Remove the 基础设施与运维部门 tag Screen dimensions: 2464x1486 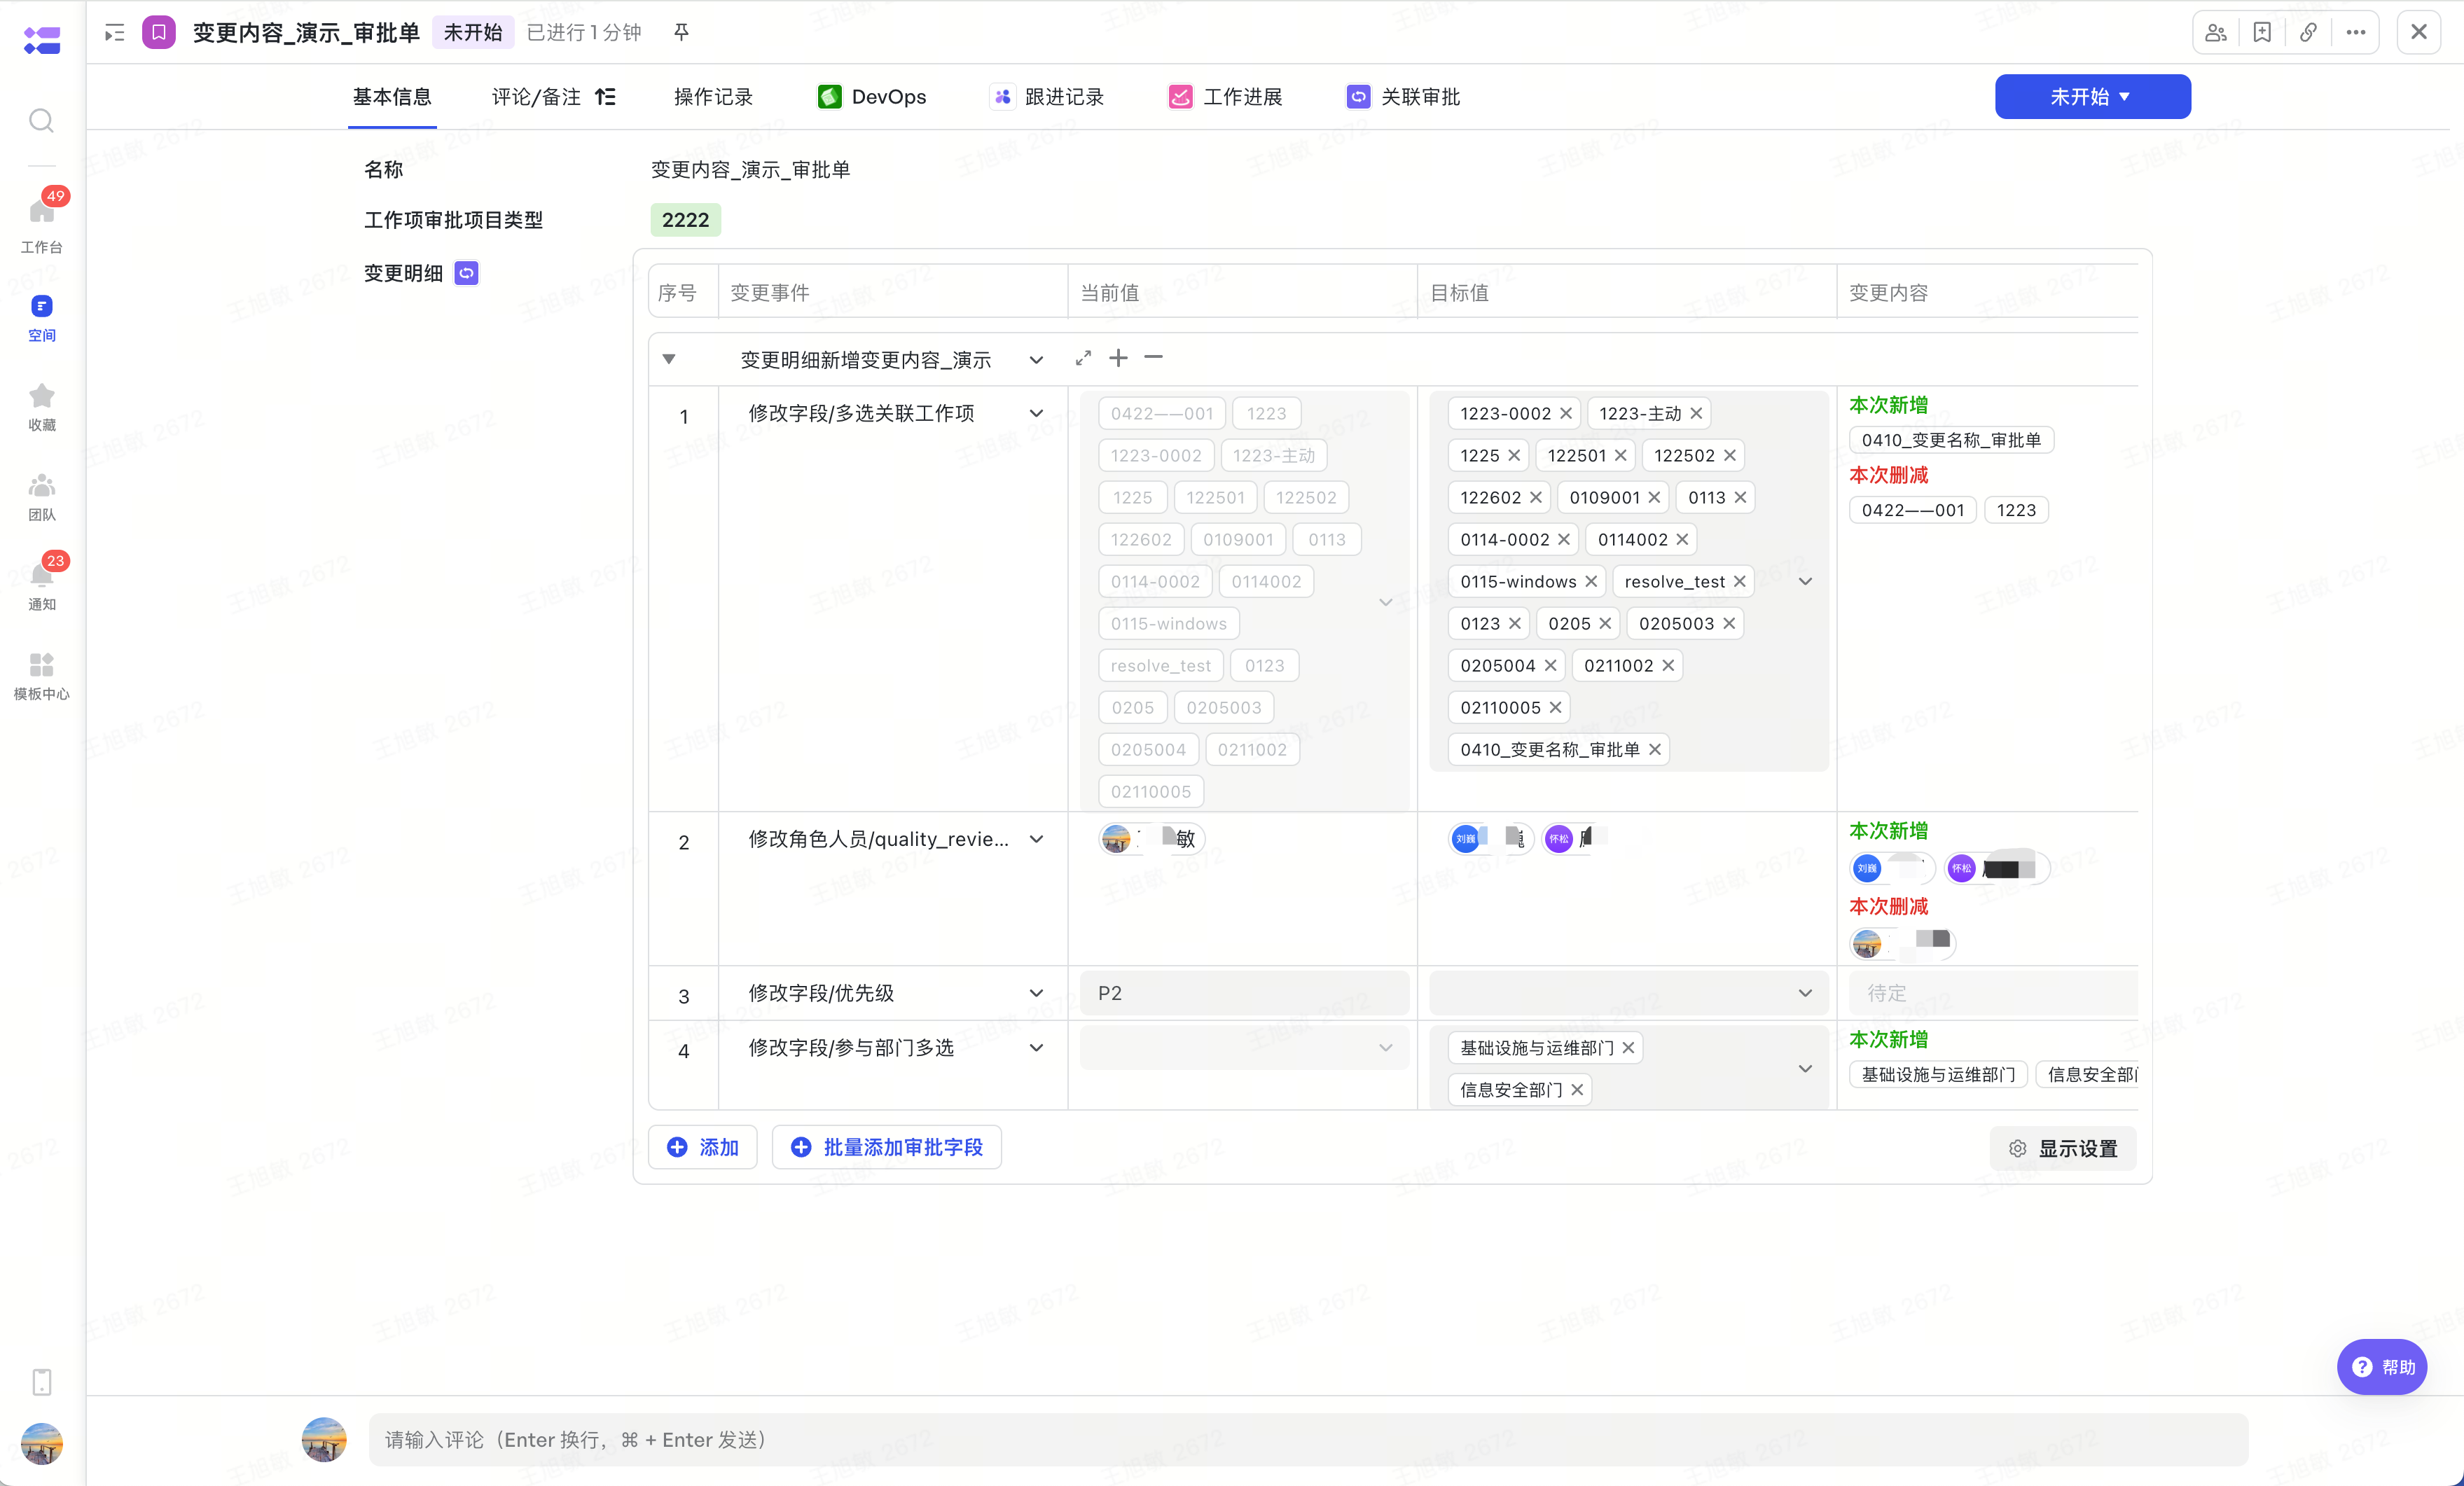tap(1629, 1048)
